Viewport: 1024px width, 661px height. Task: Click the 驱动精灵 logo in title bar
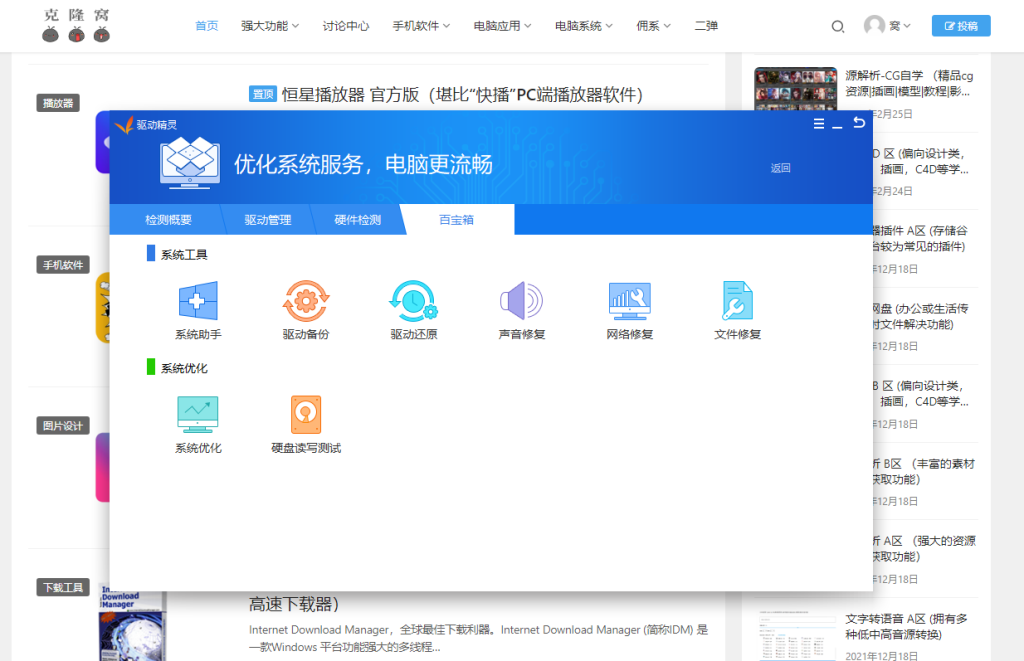pyautogui.click(x=146, y=124)
